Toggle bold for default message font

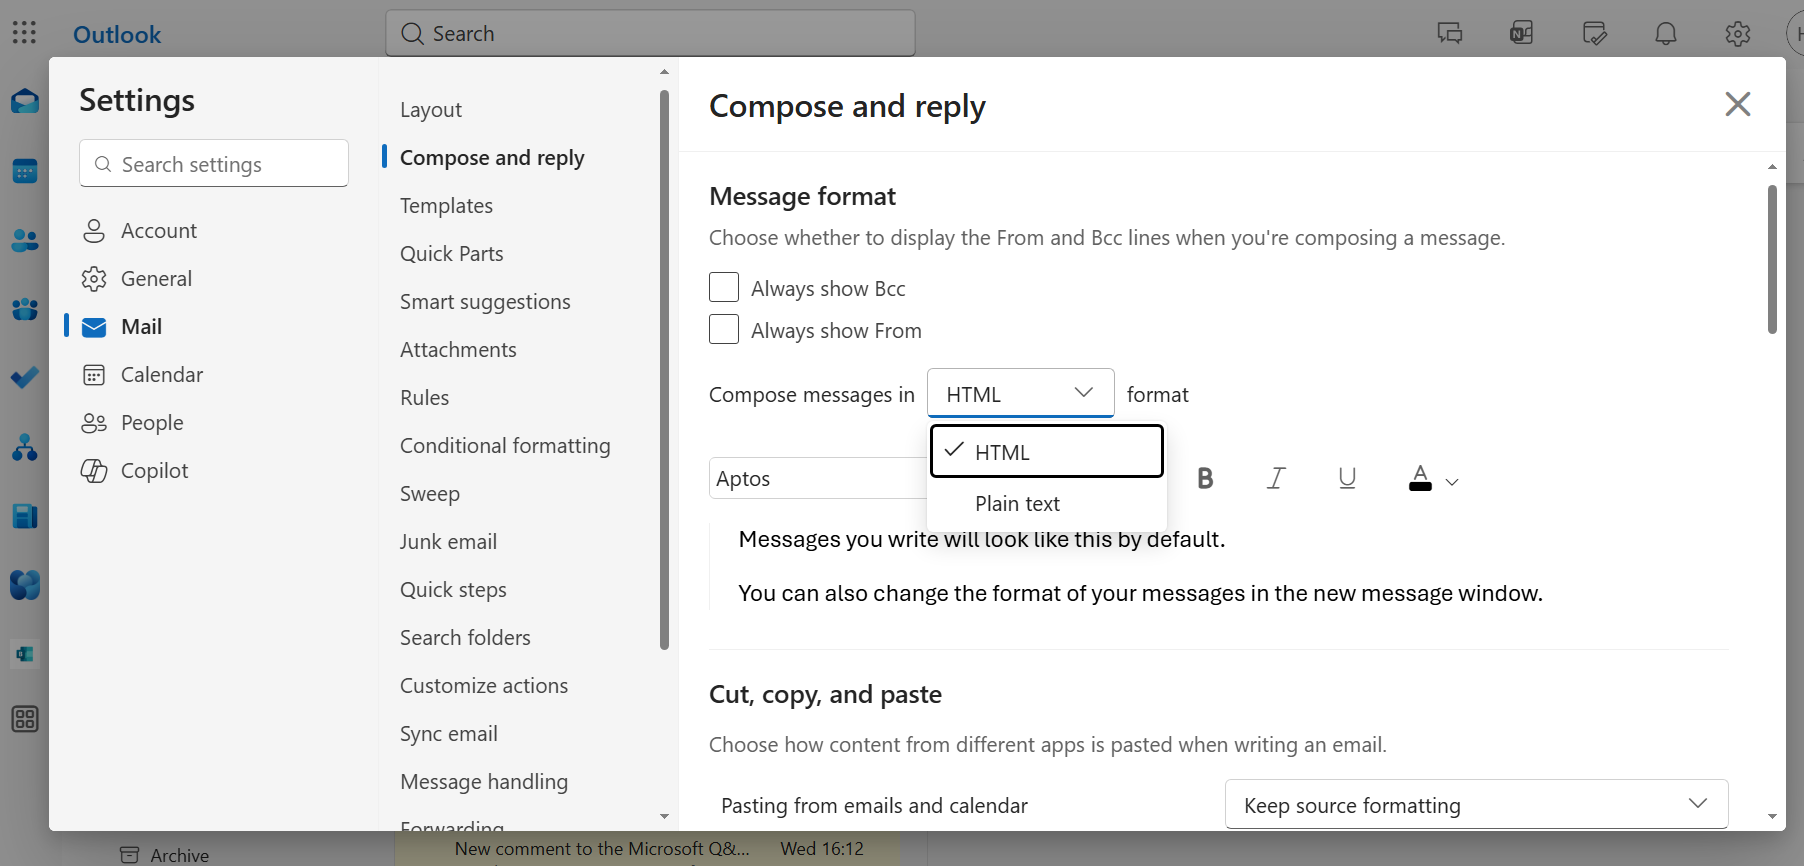click(x=1205, y=479)
